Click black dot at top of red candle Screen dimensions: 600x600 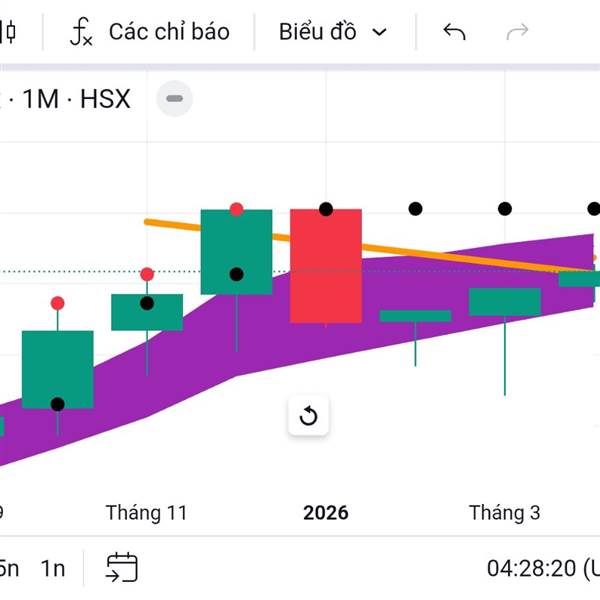326,209
